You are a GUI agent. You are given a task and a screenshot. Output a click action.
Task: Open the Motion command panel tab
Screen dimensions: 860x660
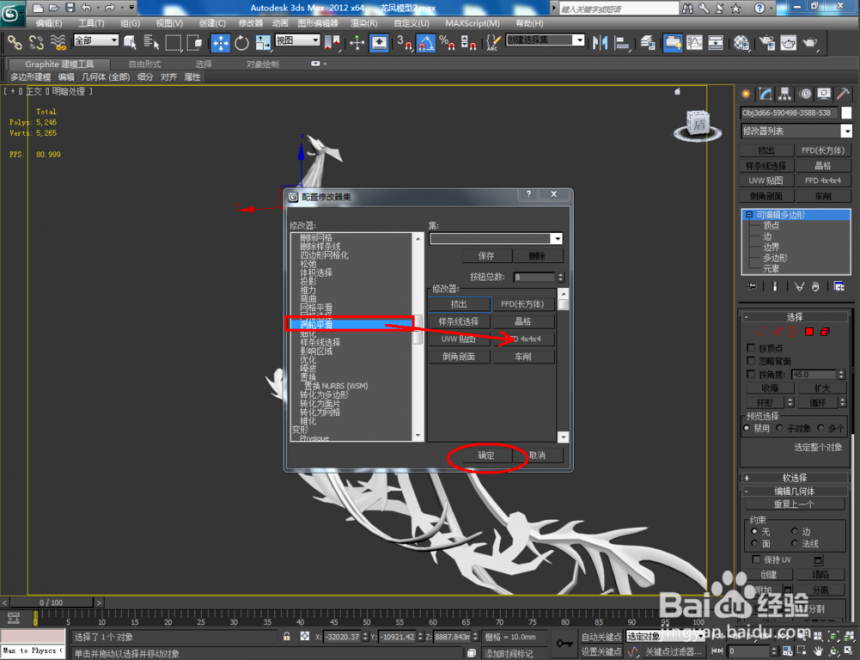click(x=805, y=94)
